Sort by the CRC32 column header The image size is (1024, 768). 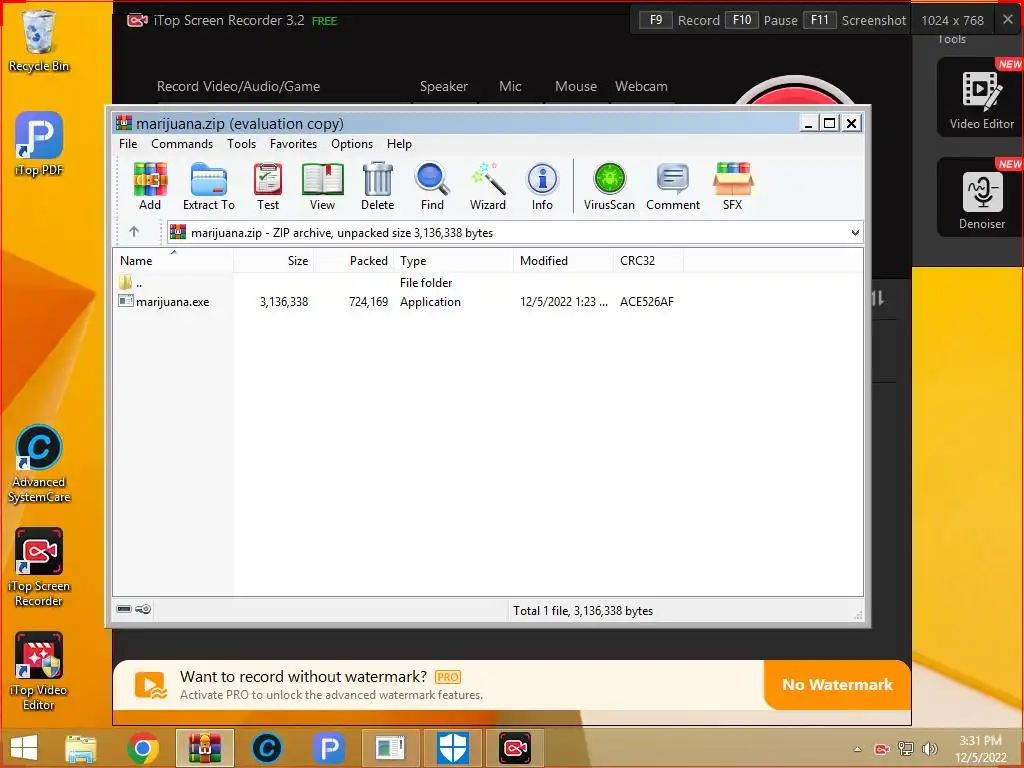point(648,261)
